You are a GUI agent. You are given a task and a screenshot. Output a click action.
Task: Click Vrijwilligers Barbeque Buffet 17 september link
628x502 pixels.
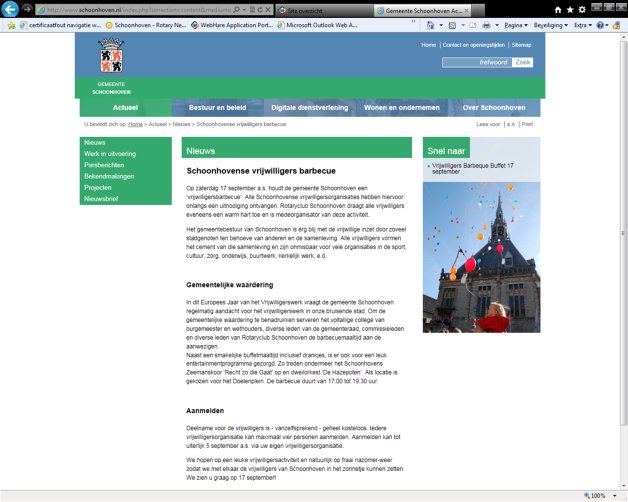pyautogui.click(x=473, y=168)
